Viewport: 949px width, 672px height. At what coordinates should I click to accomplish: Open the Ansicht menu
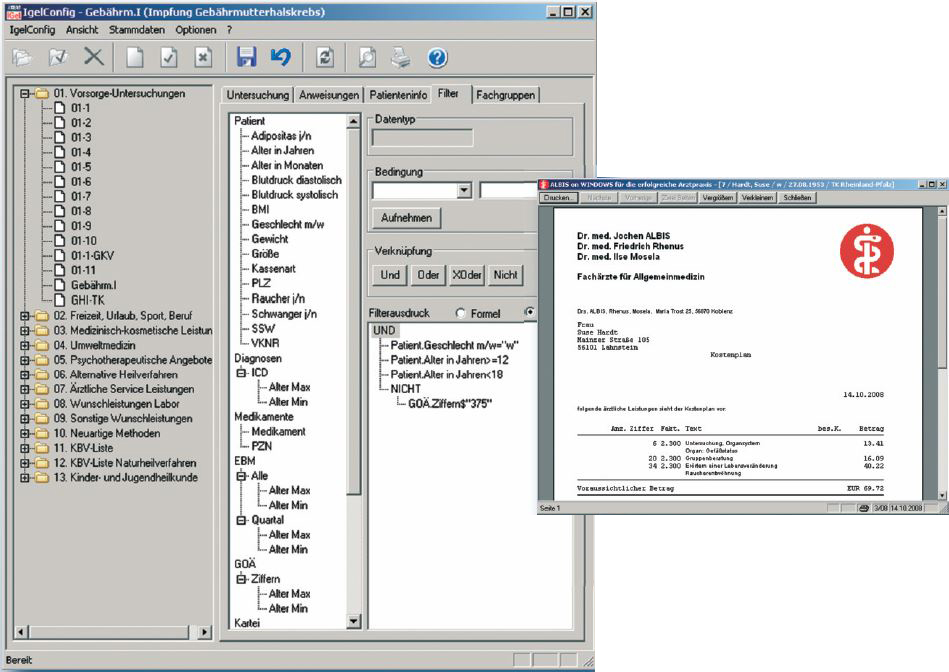coord(82,30)
